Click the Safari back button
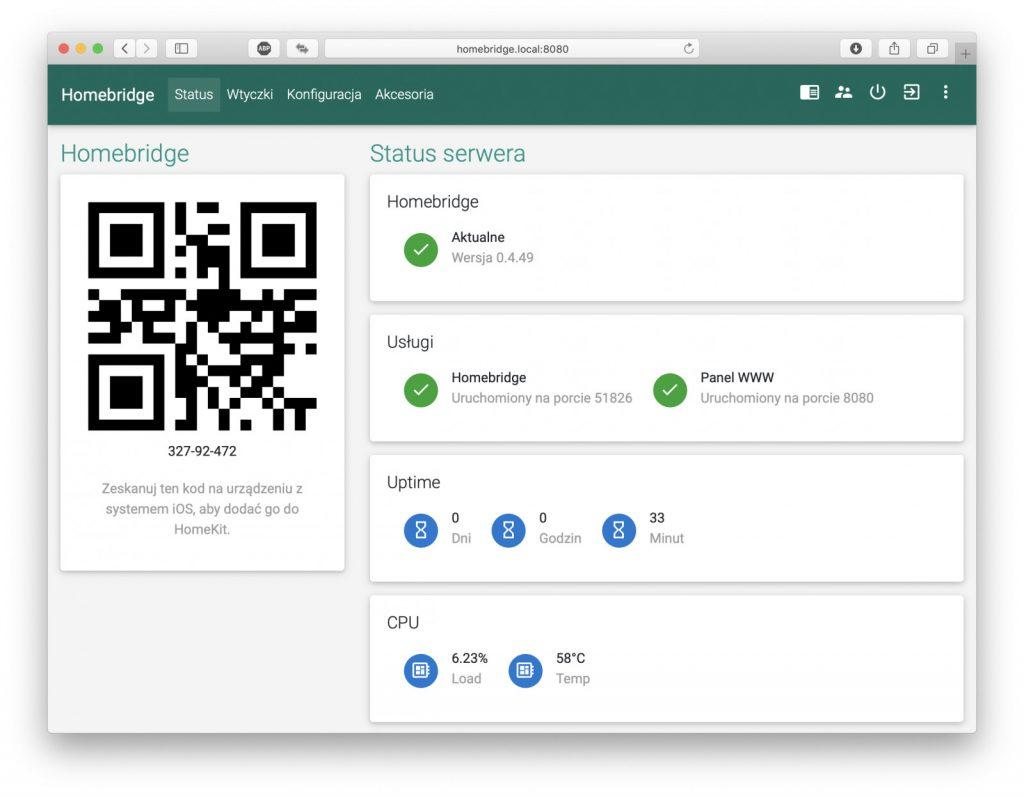The width and height of the screenshot is (1024, 796). pyautogui.click(x=125, y=48)
